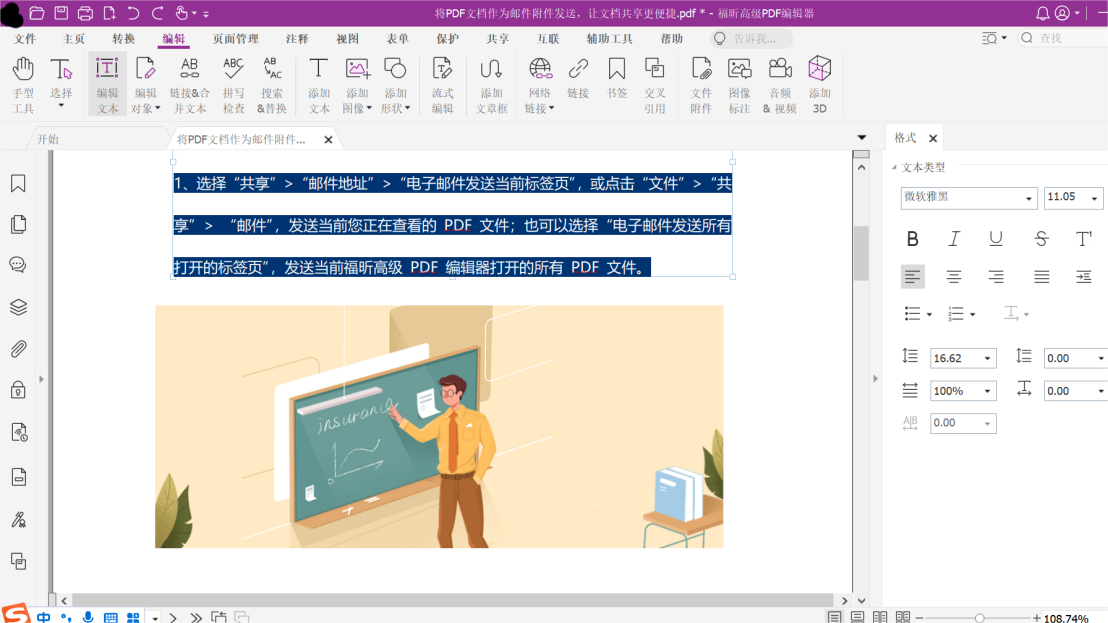Open the attachments paperclip panel in left sidebar
The width and height of the screenshot is (1108, 623).
coord(18,349)
